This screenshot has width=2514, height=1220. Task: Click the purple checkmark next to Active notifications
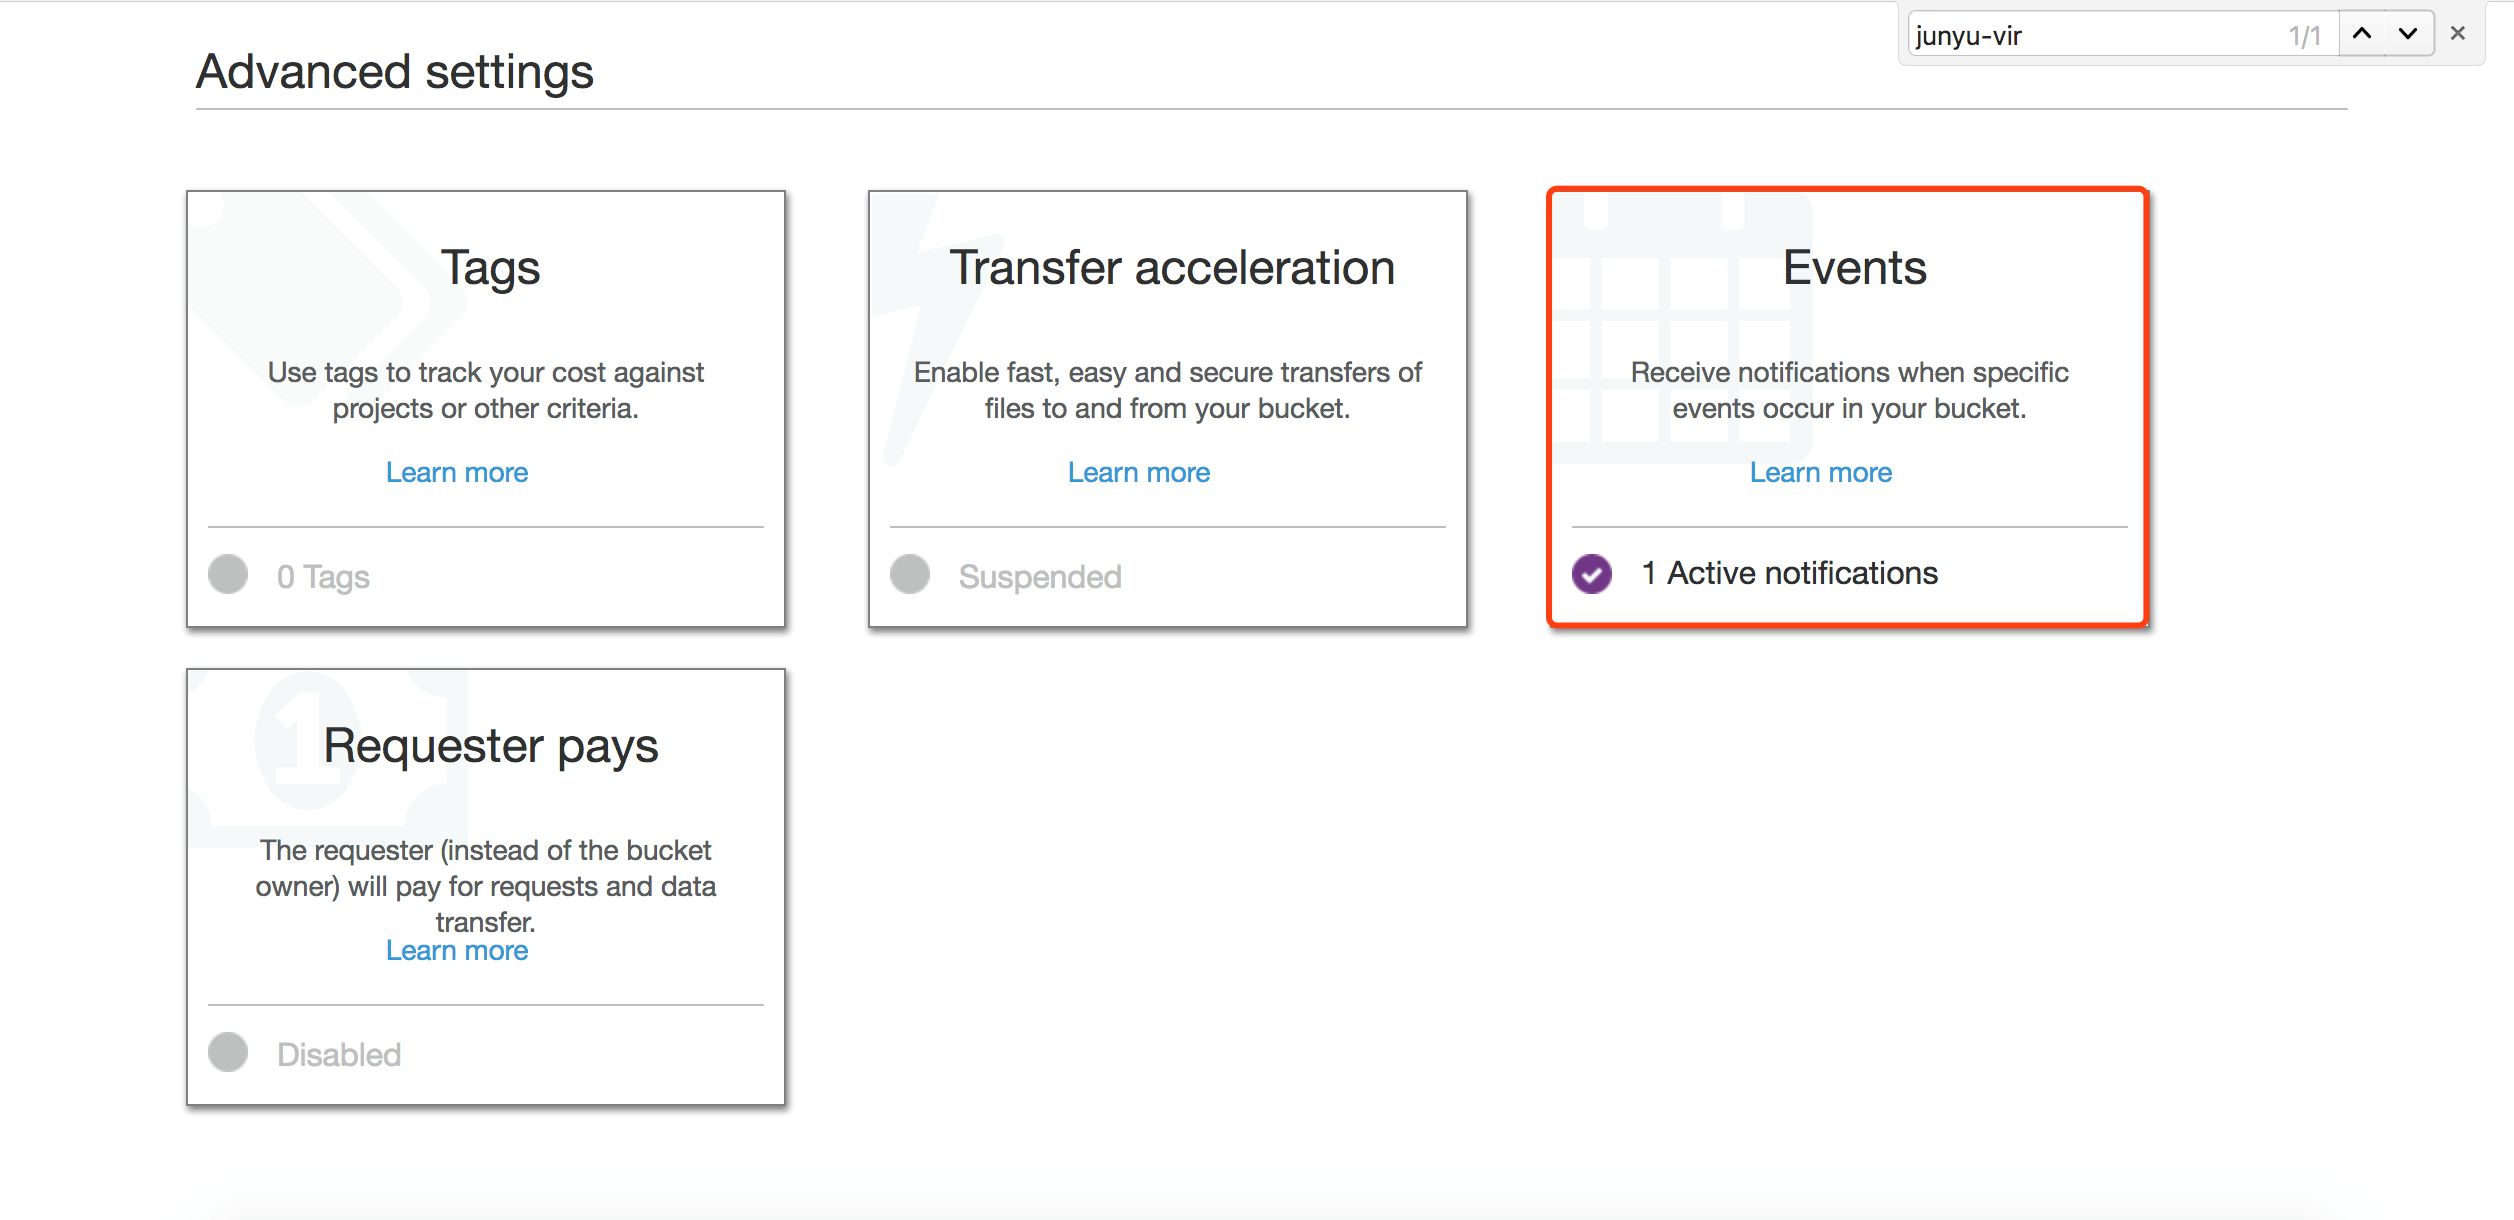1592,574
